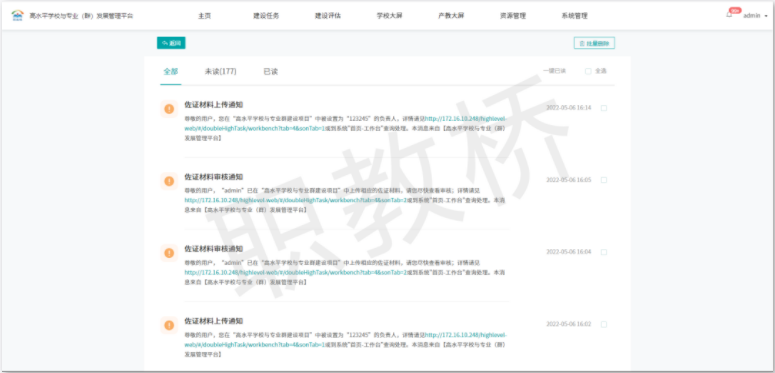The height and width of the screenshot is (373, 775).
Task: Switch to the 已读 tab
Action: [x=271, y=72]
